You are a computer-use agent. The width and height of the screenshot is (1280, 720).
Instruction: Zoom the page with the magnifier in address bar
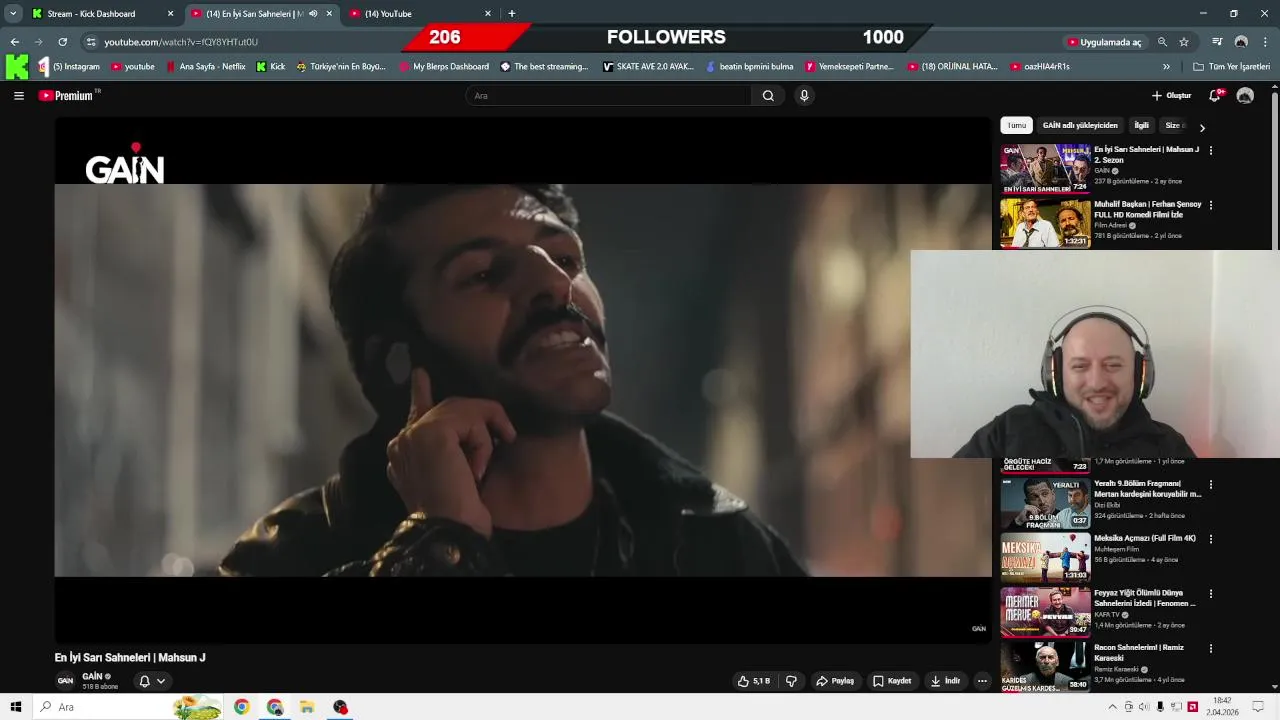coord(1162,42)
